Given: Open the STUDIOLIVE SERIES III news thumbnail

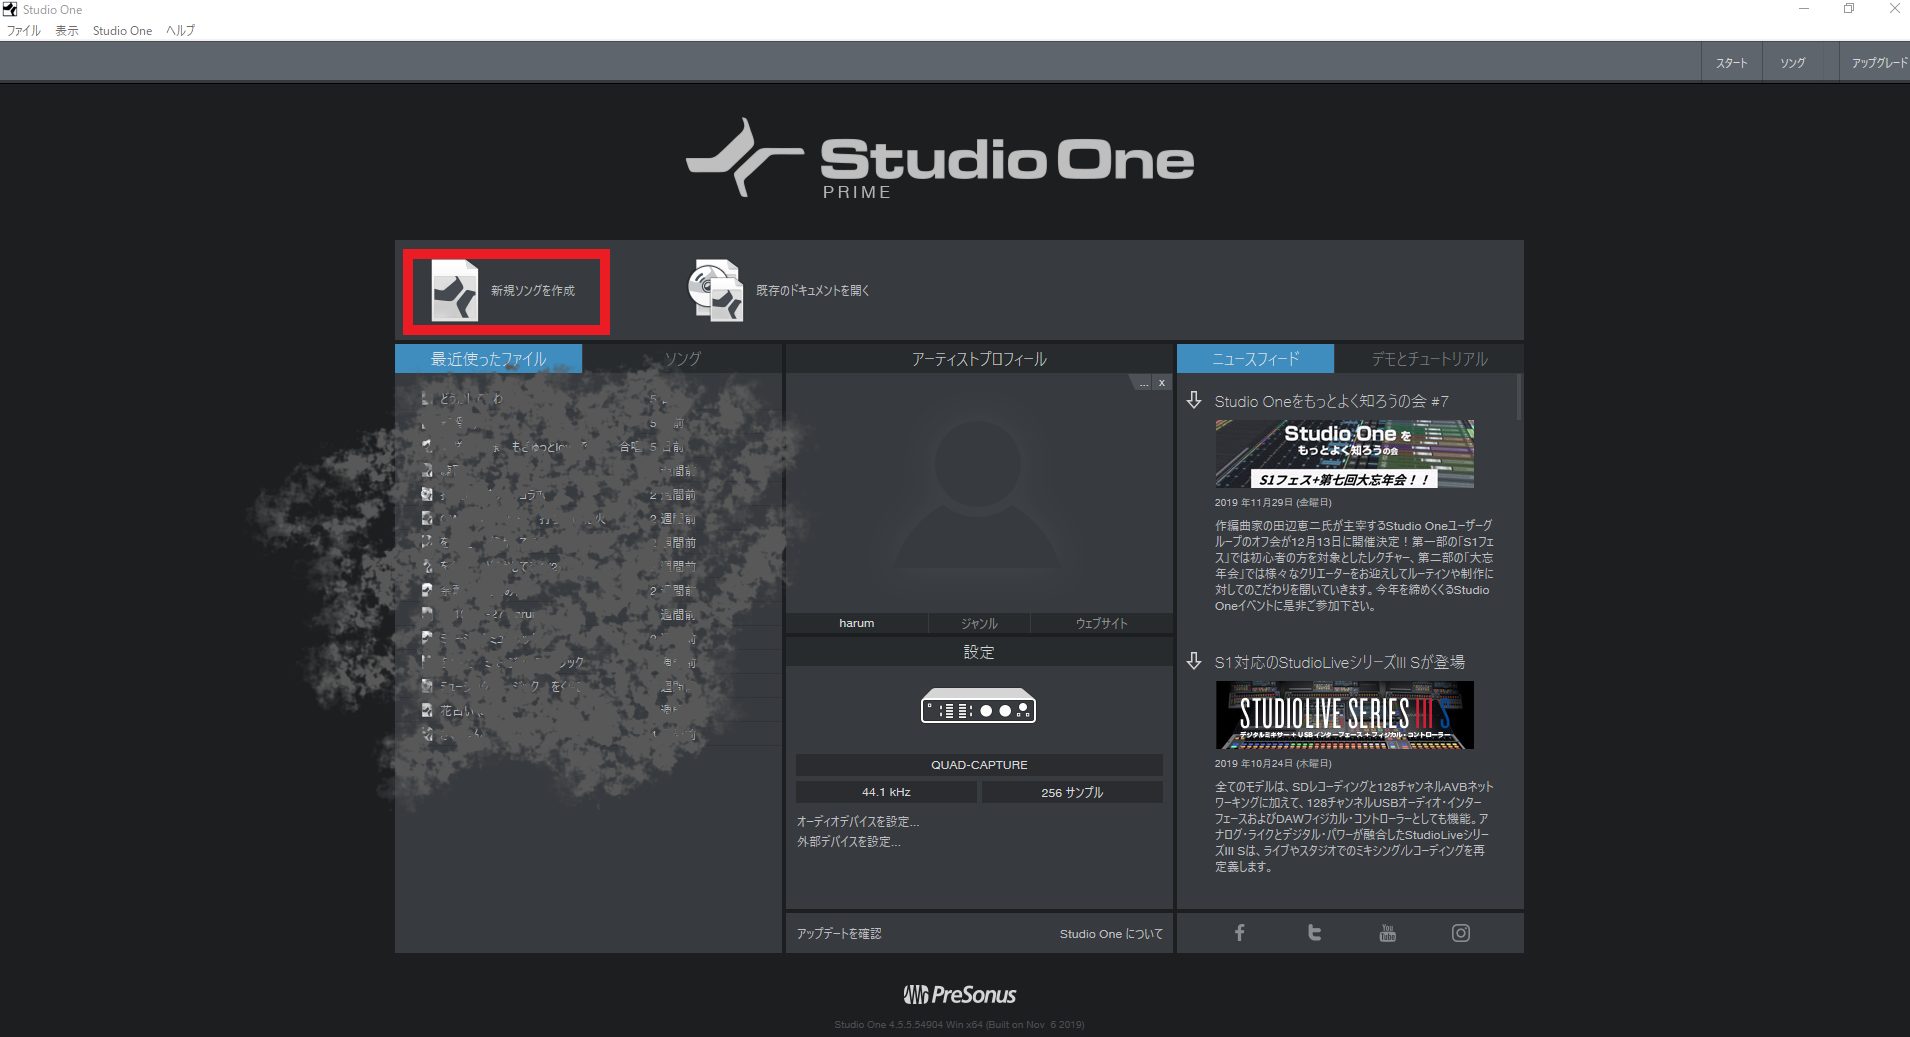Looking at the screenshot, I should tap(1344, 715).
